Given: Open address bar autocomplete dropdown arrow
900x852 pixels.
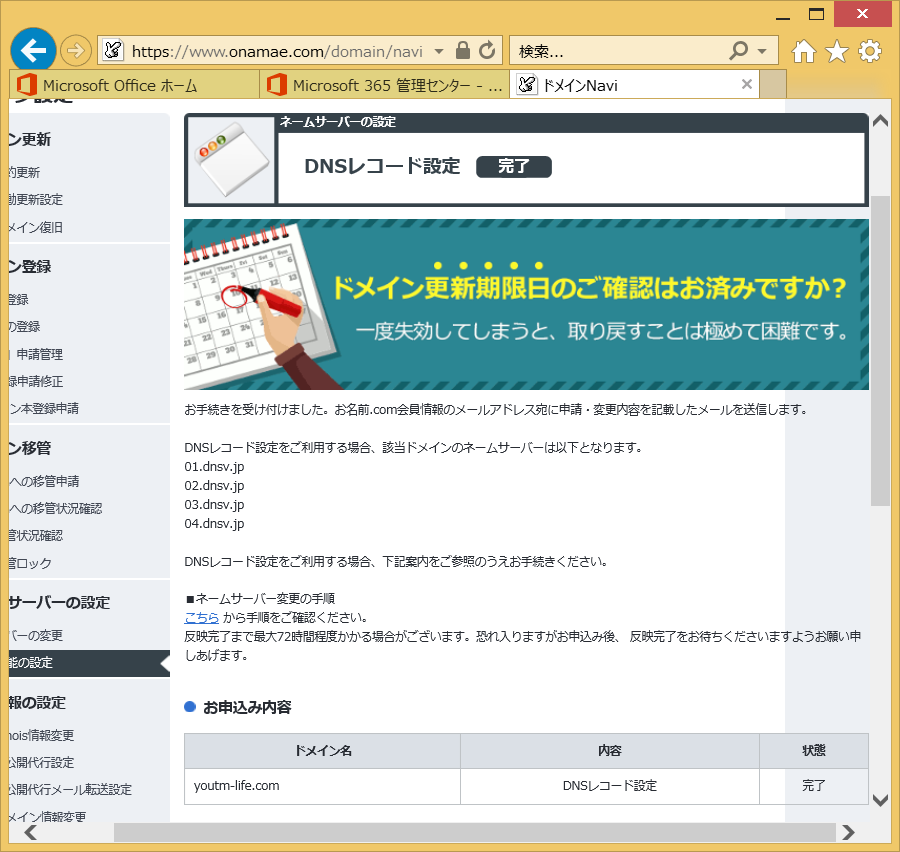Looking at the screenshot, I should click(x=439, y=51).
